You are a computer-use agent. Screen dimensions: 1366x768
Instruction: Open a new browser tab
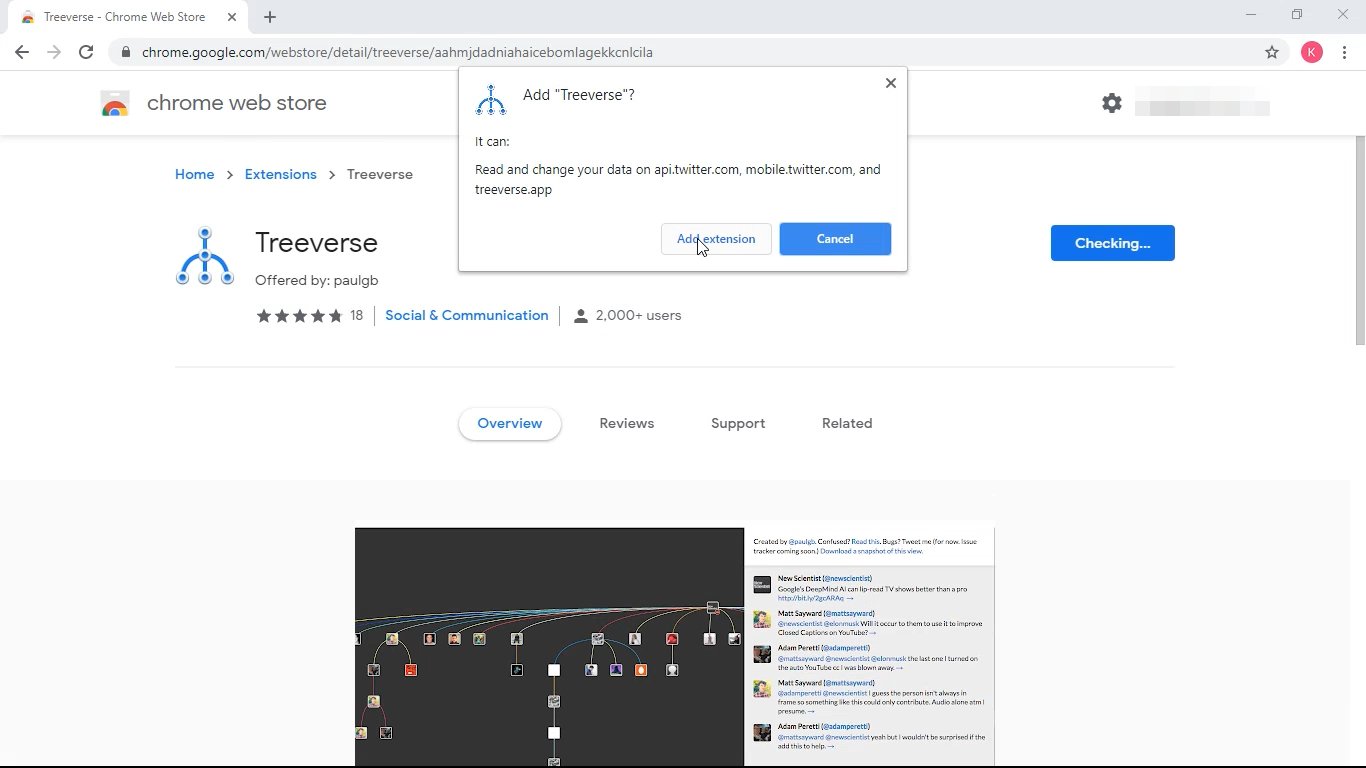(270, 17)
